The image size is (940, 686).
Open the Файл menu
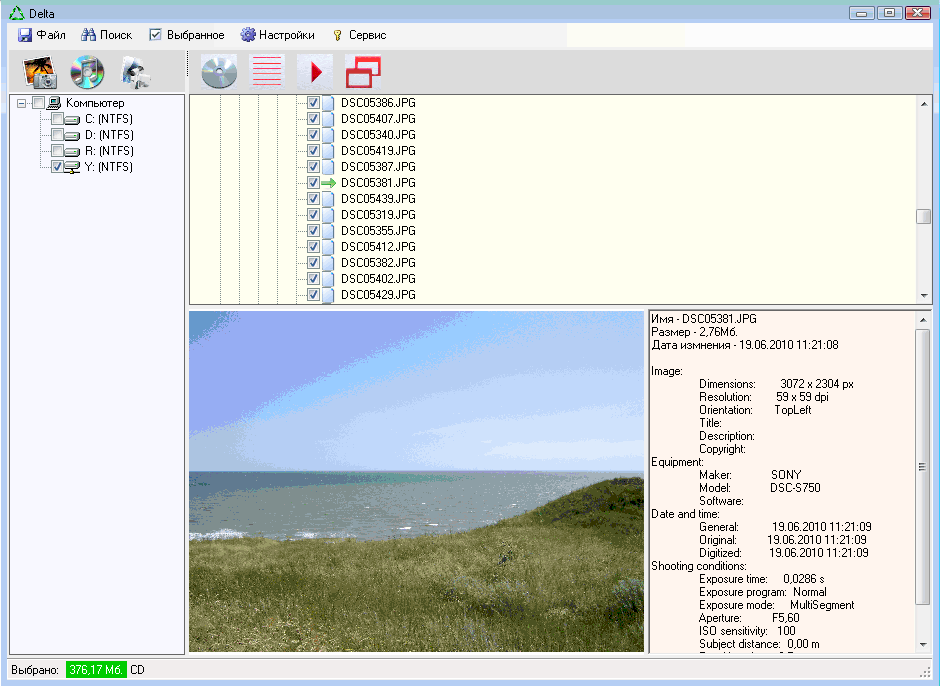point(42,35)
